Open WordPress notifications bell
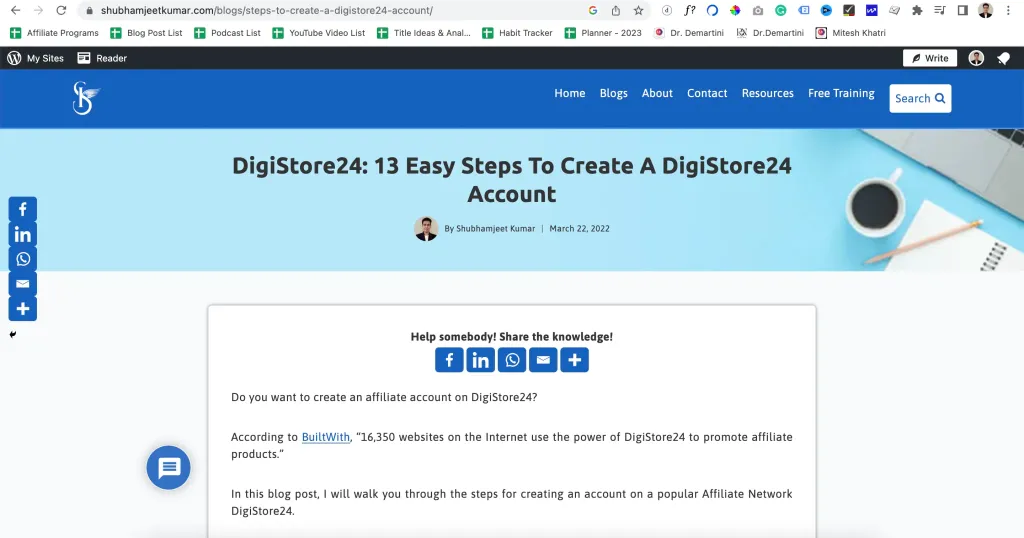 (x=1004, y=59)
